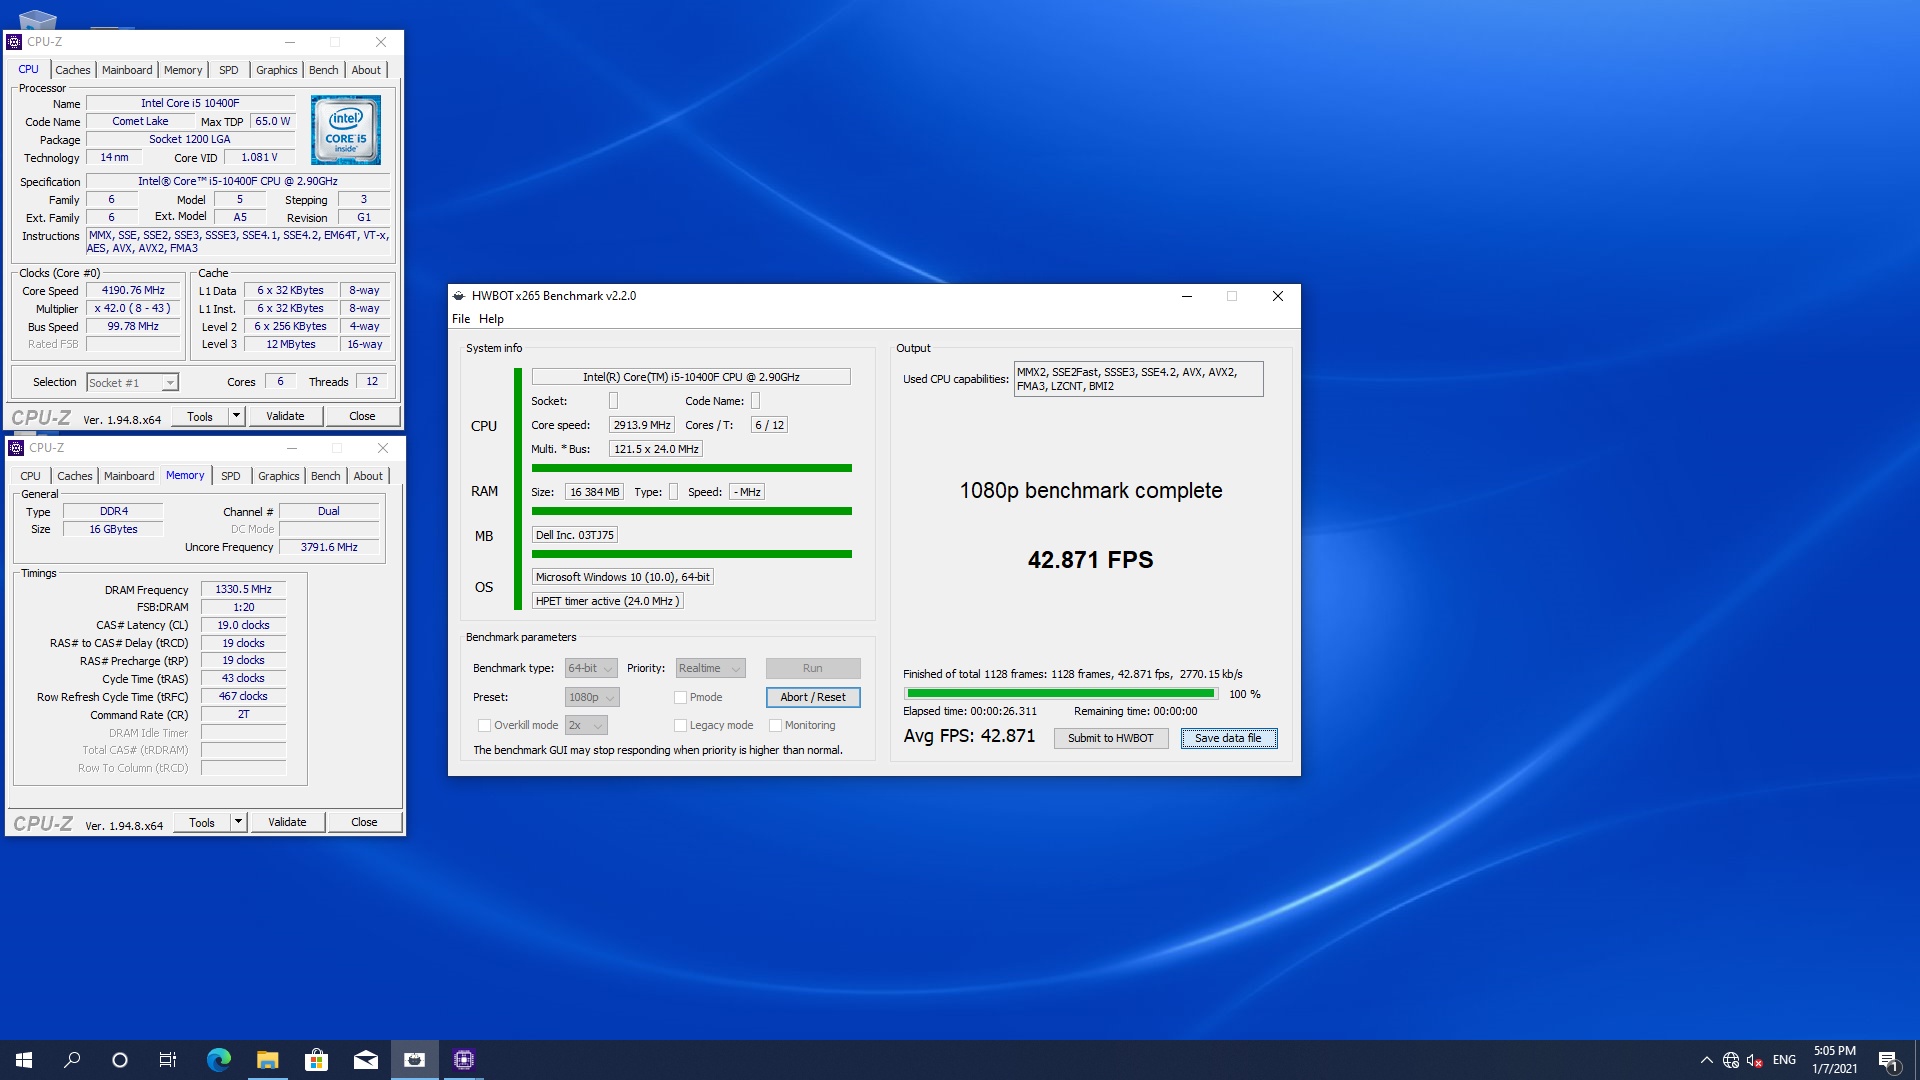
Task: Click the DRAM Frequency value 1330.5 MHz
Action: 243,590
